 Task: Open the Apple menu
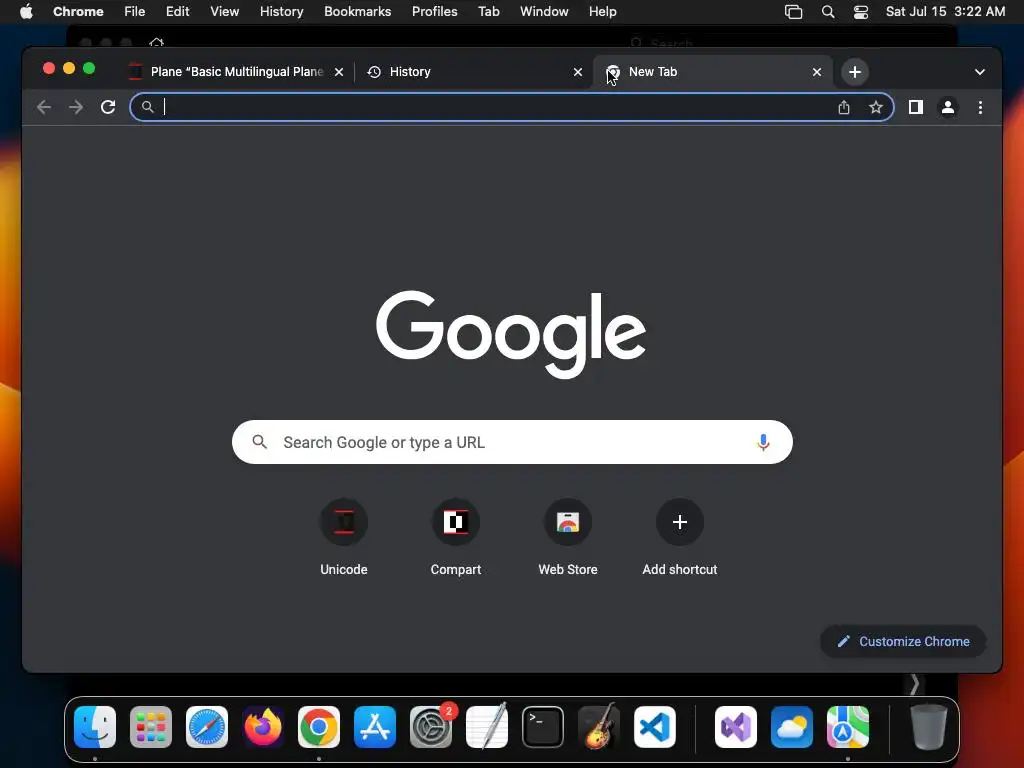click(x=26, y=12)
